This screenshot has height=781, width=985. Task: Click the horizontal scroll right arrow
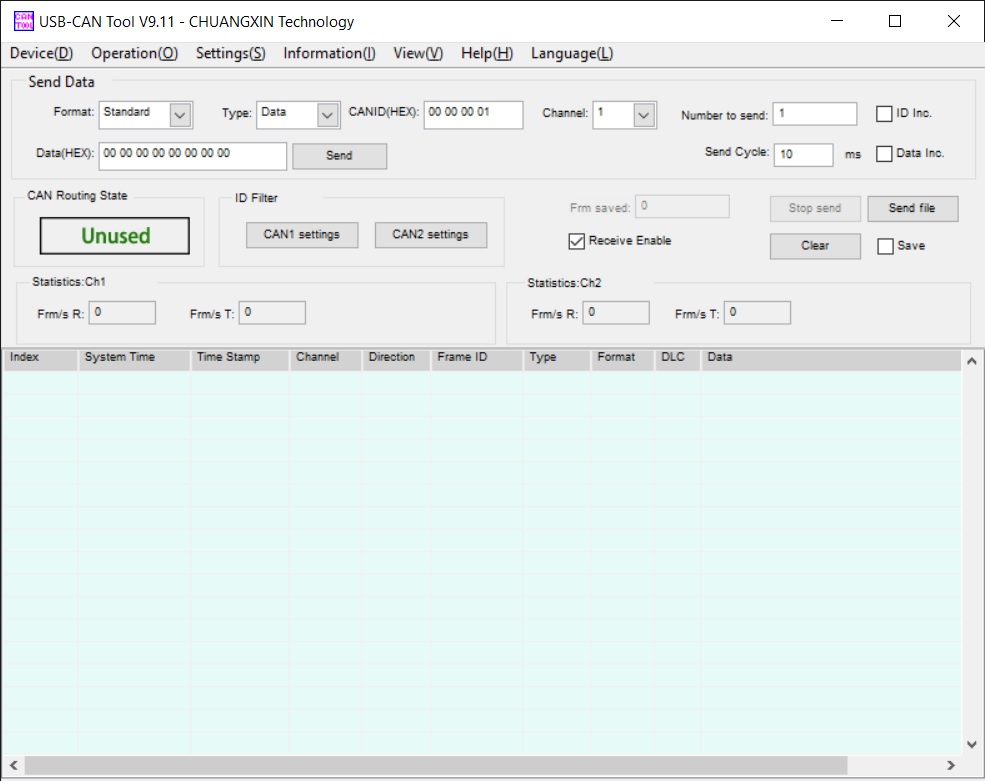[950, 765]
